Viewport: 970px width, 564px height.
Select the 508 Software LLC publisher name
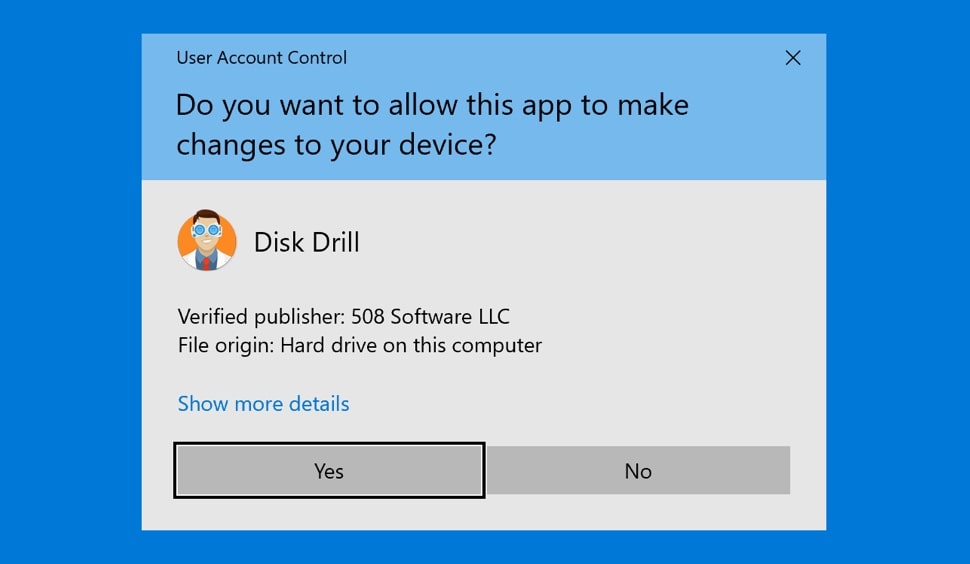(430, 317)
